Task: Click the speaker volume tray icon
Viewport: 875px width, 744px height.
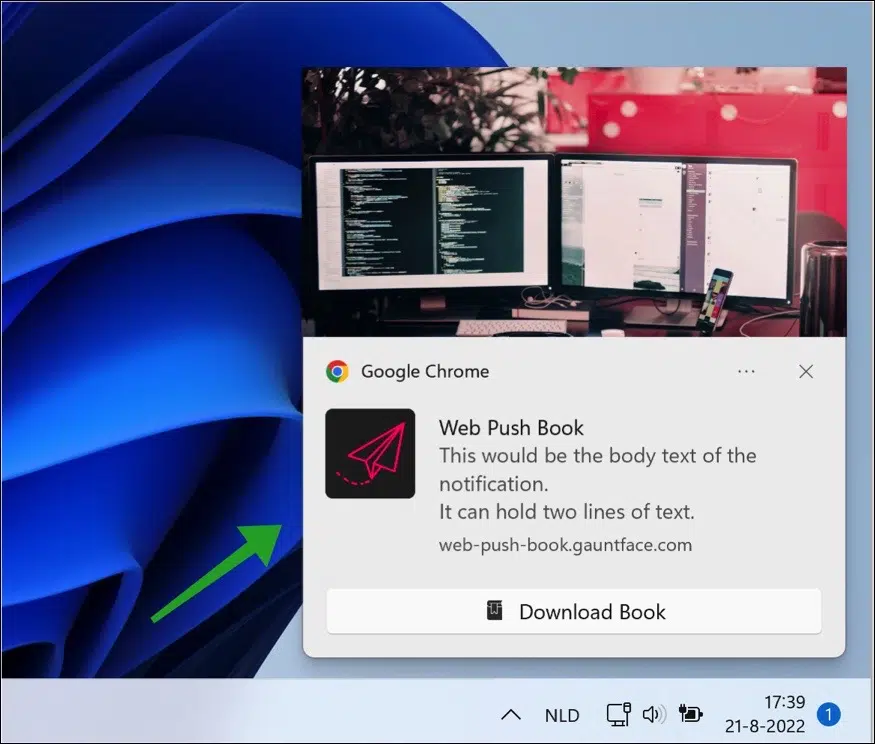Action: click(653, 714)
